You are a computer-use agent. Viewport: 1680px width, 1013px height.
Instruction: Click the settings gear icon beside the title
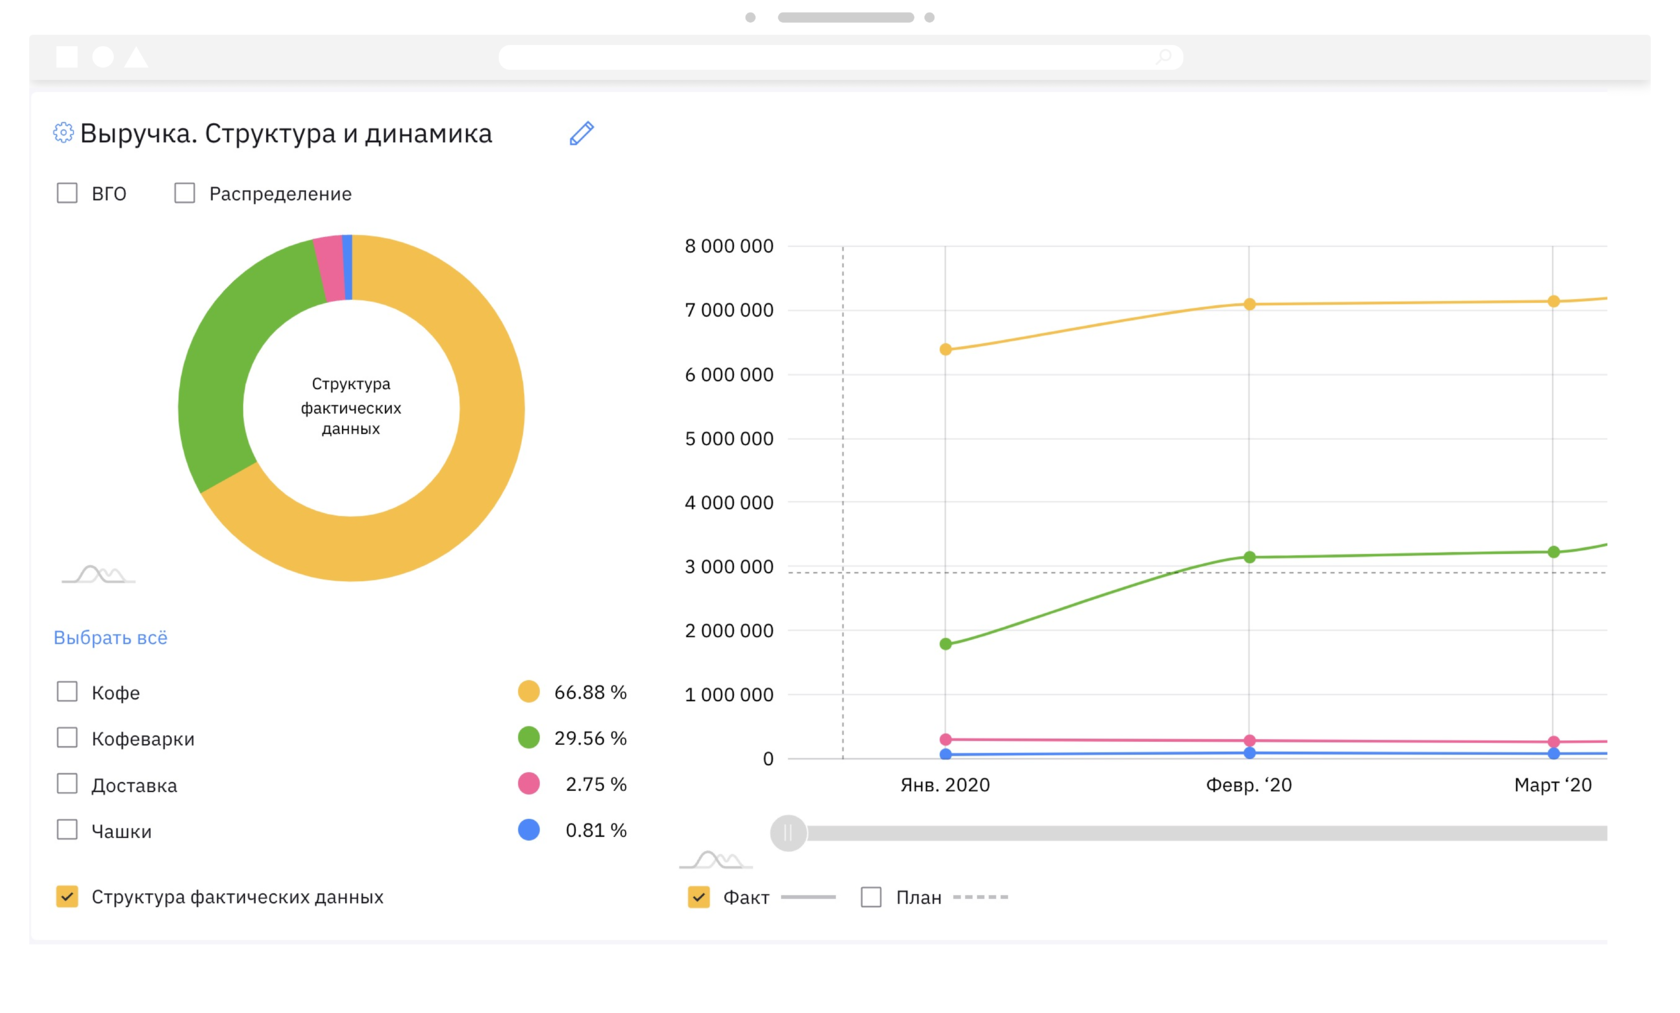(63, 133)
